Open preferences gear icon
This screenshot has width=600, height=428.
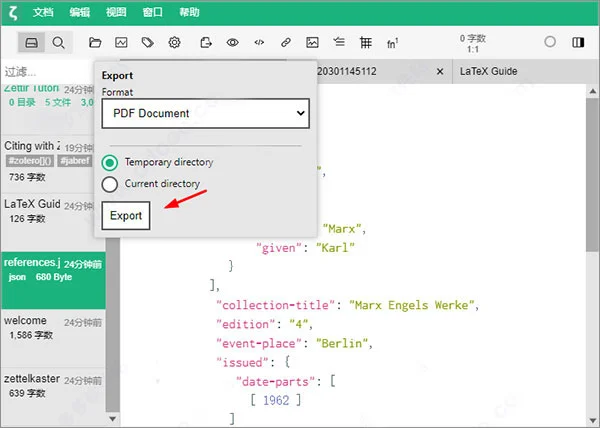[x=174, y=42]
